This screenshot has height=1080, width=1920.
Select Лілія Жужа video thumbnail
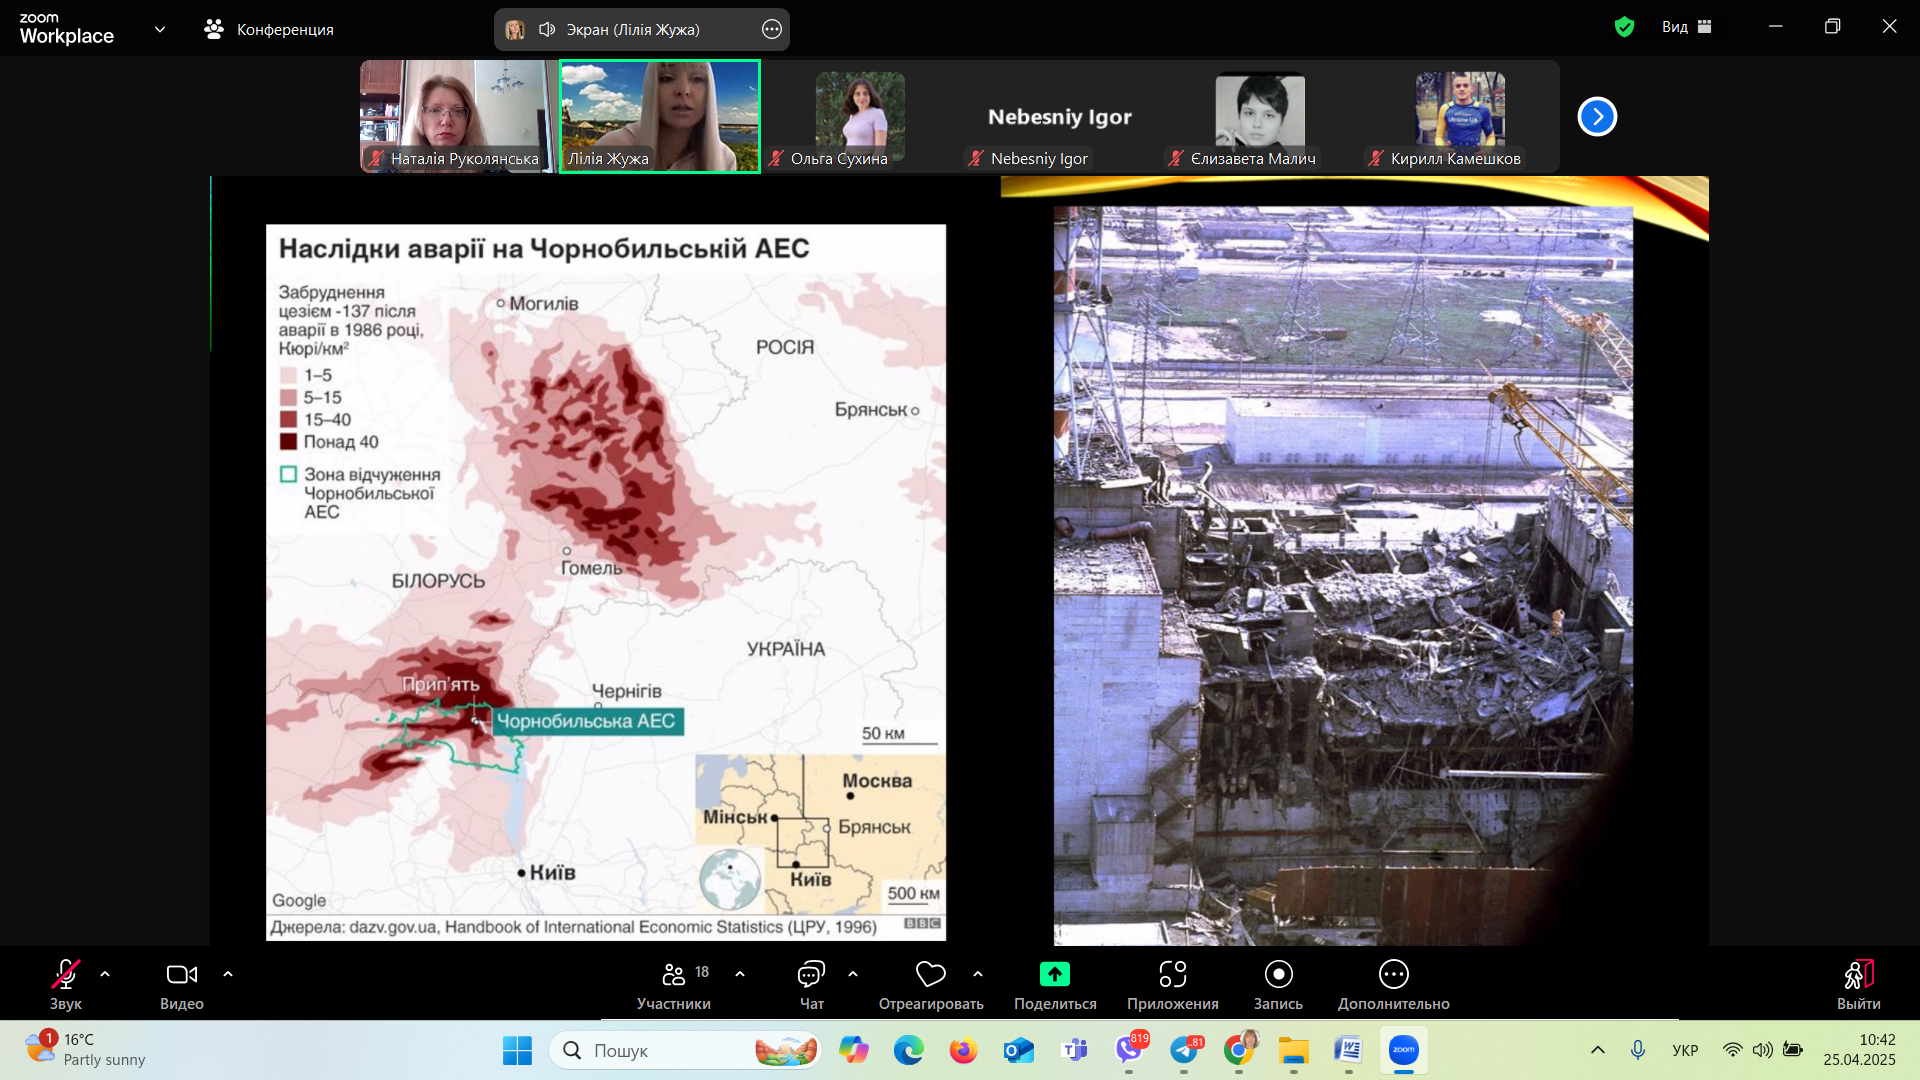click(660, 115)
